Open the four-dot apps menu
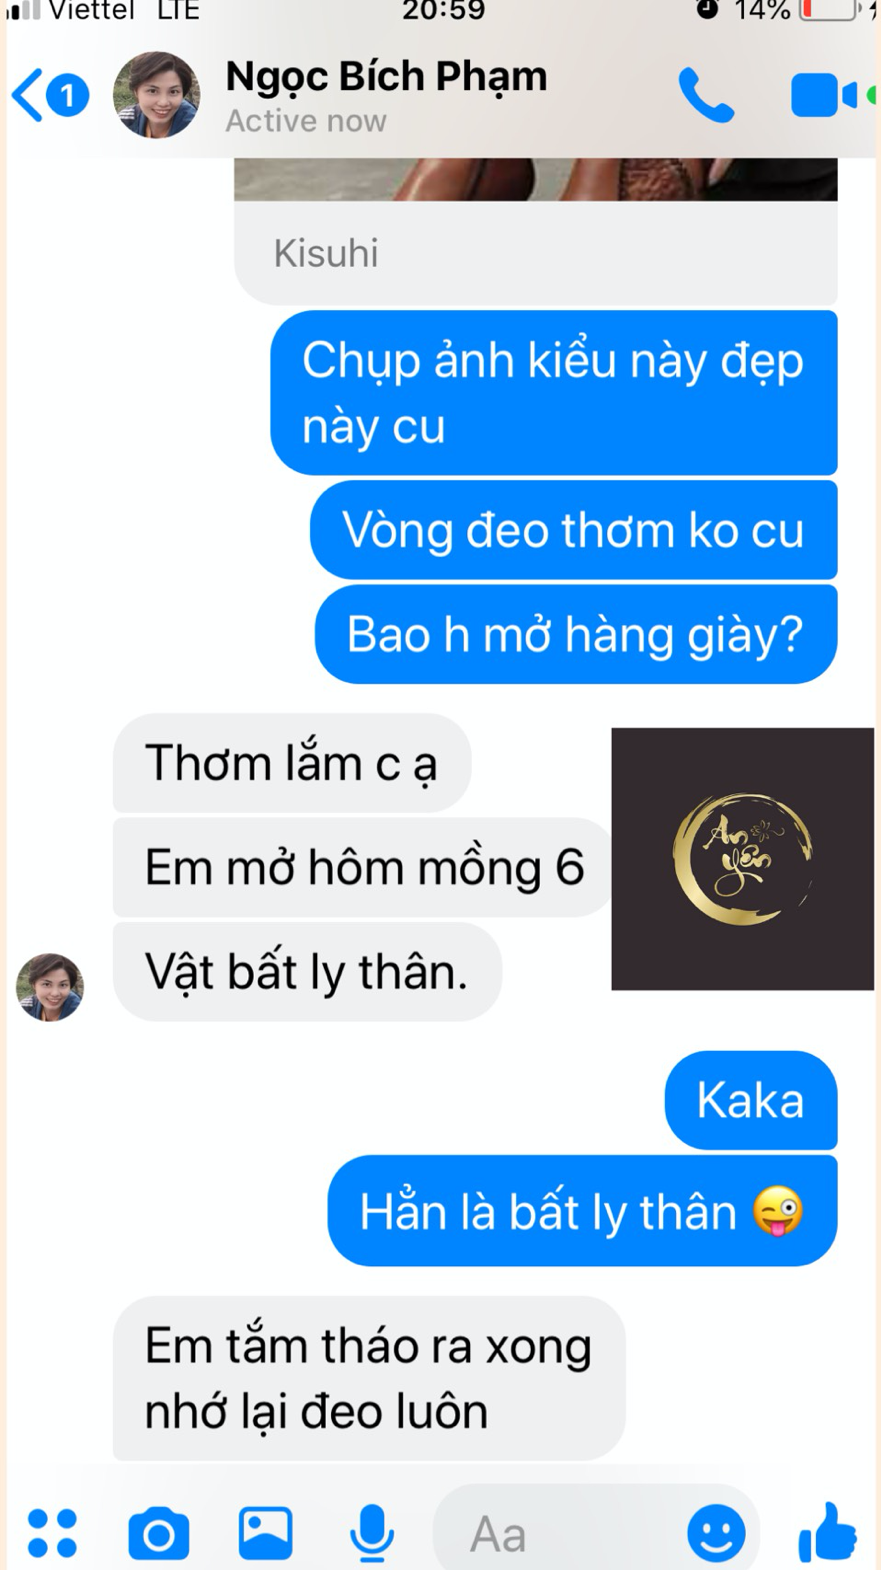881x1570 pixels. (x=52, y=1533)
